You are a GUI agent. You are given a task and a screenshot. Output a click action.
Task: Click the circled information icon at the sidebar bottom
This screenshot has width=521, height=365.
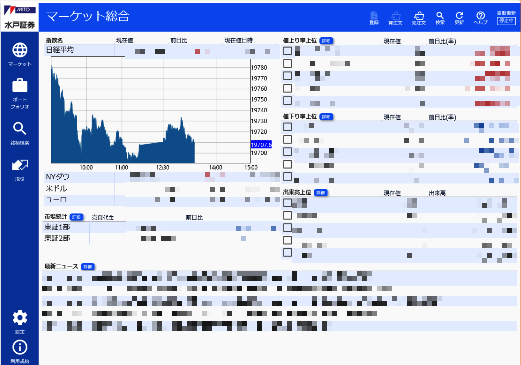coord(20,351)
